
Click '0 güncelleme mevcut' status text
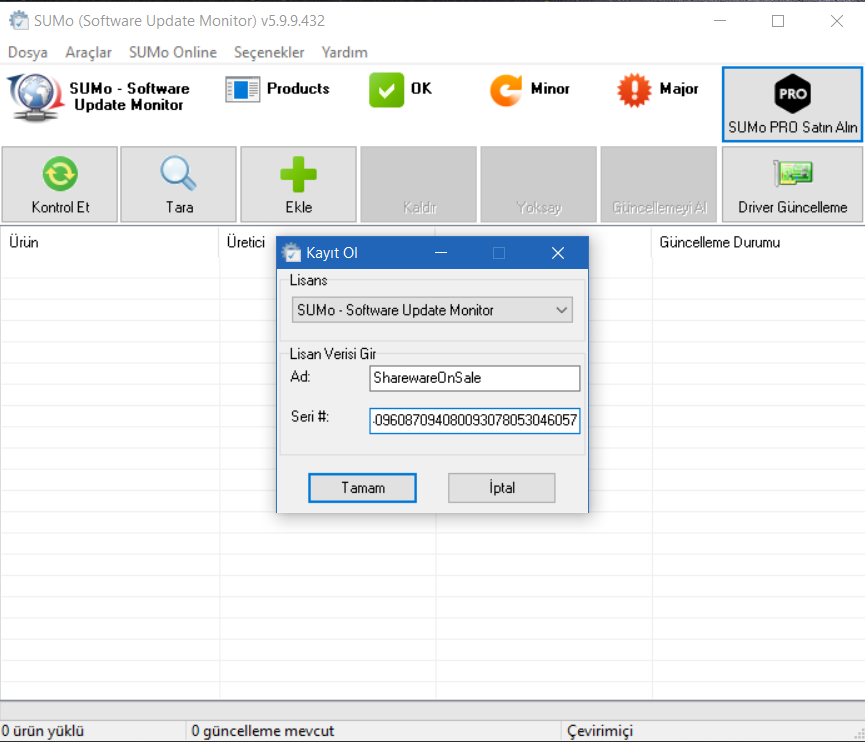(263, 731)
